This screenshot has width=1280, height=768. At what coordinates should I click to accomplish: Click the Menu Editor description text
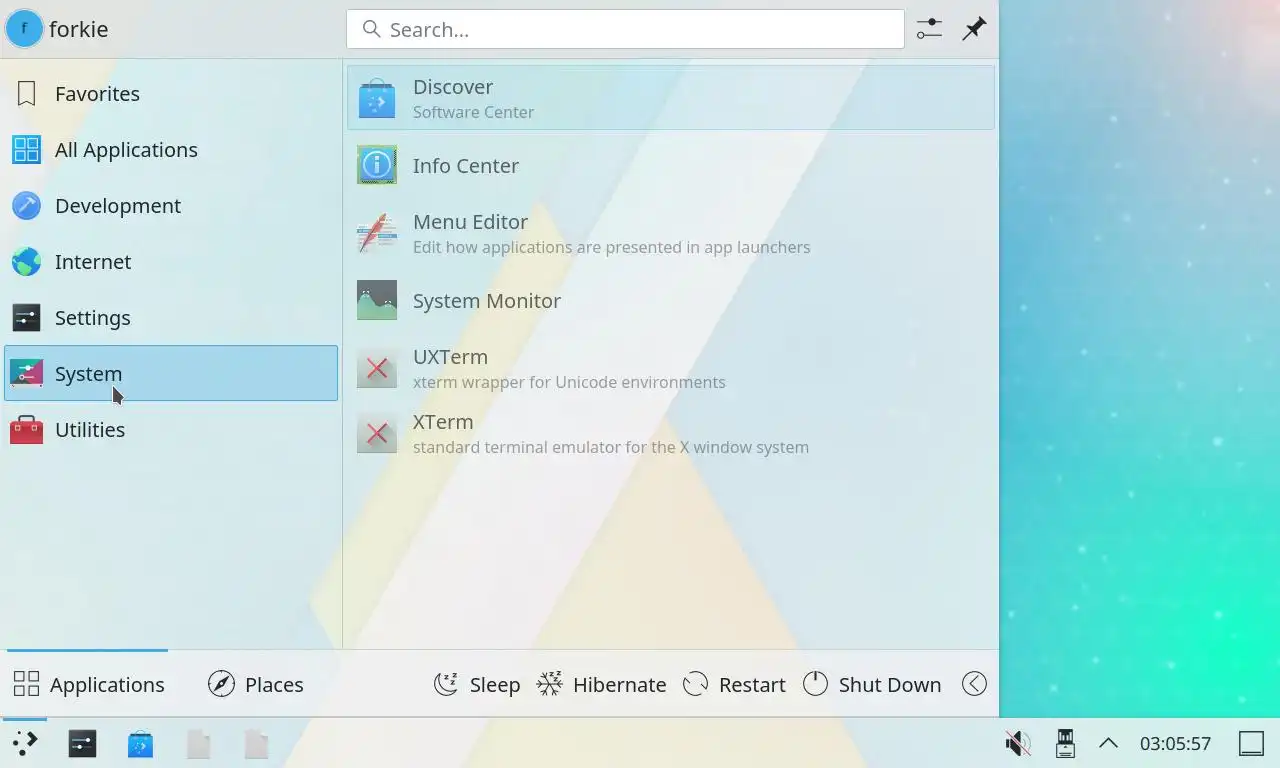611,247
